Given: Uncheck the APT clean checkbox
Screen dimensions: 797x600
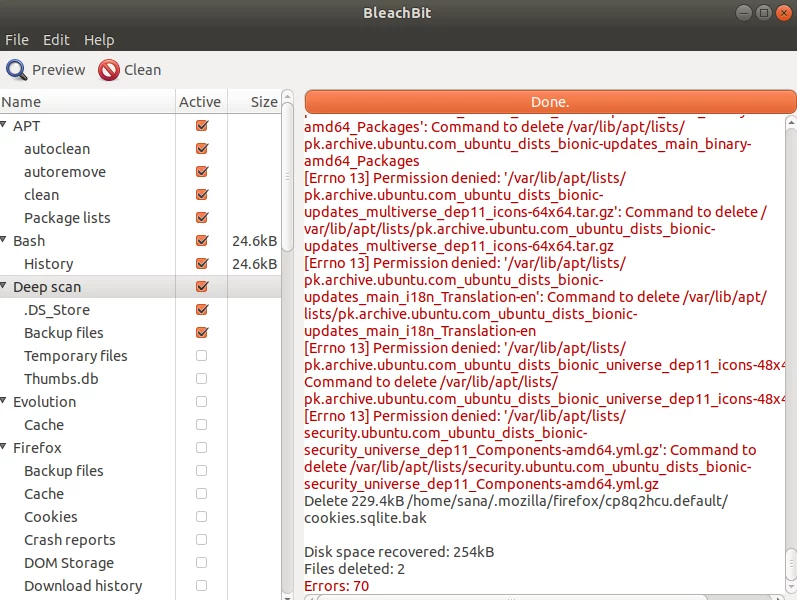Looking at the screenshot, I should pos(202,195).
